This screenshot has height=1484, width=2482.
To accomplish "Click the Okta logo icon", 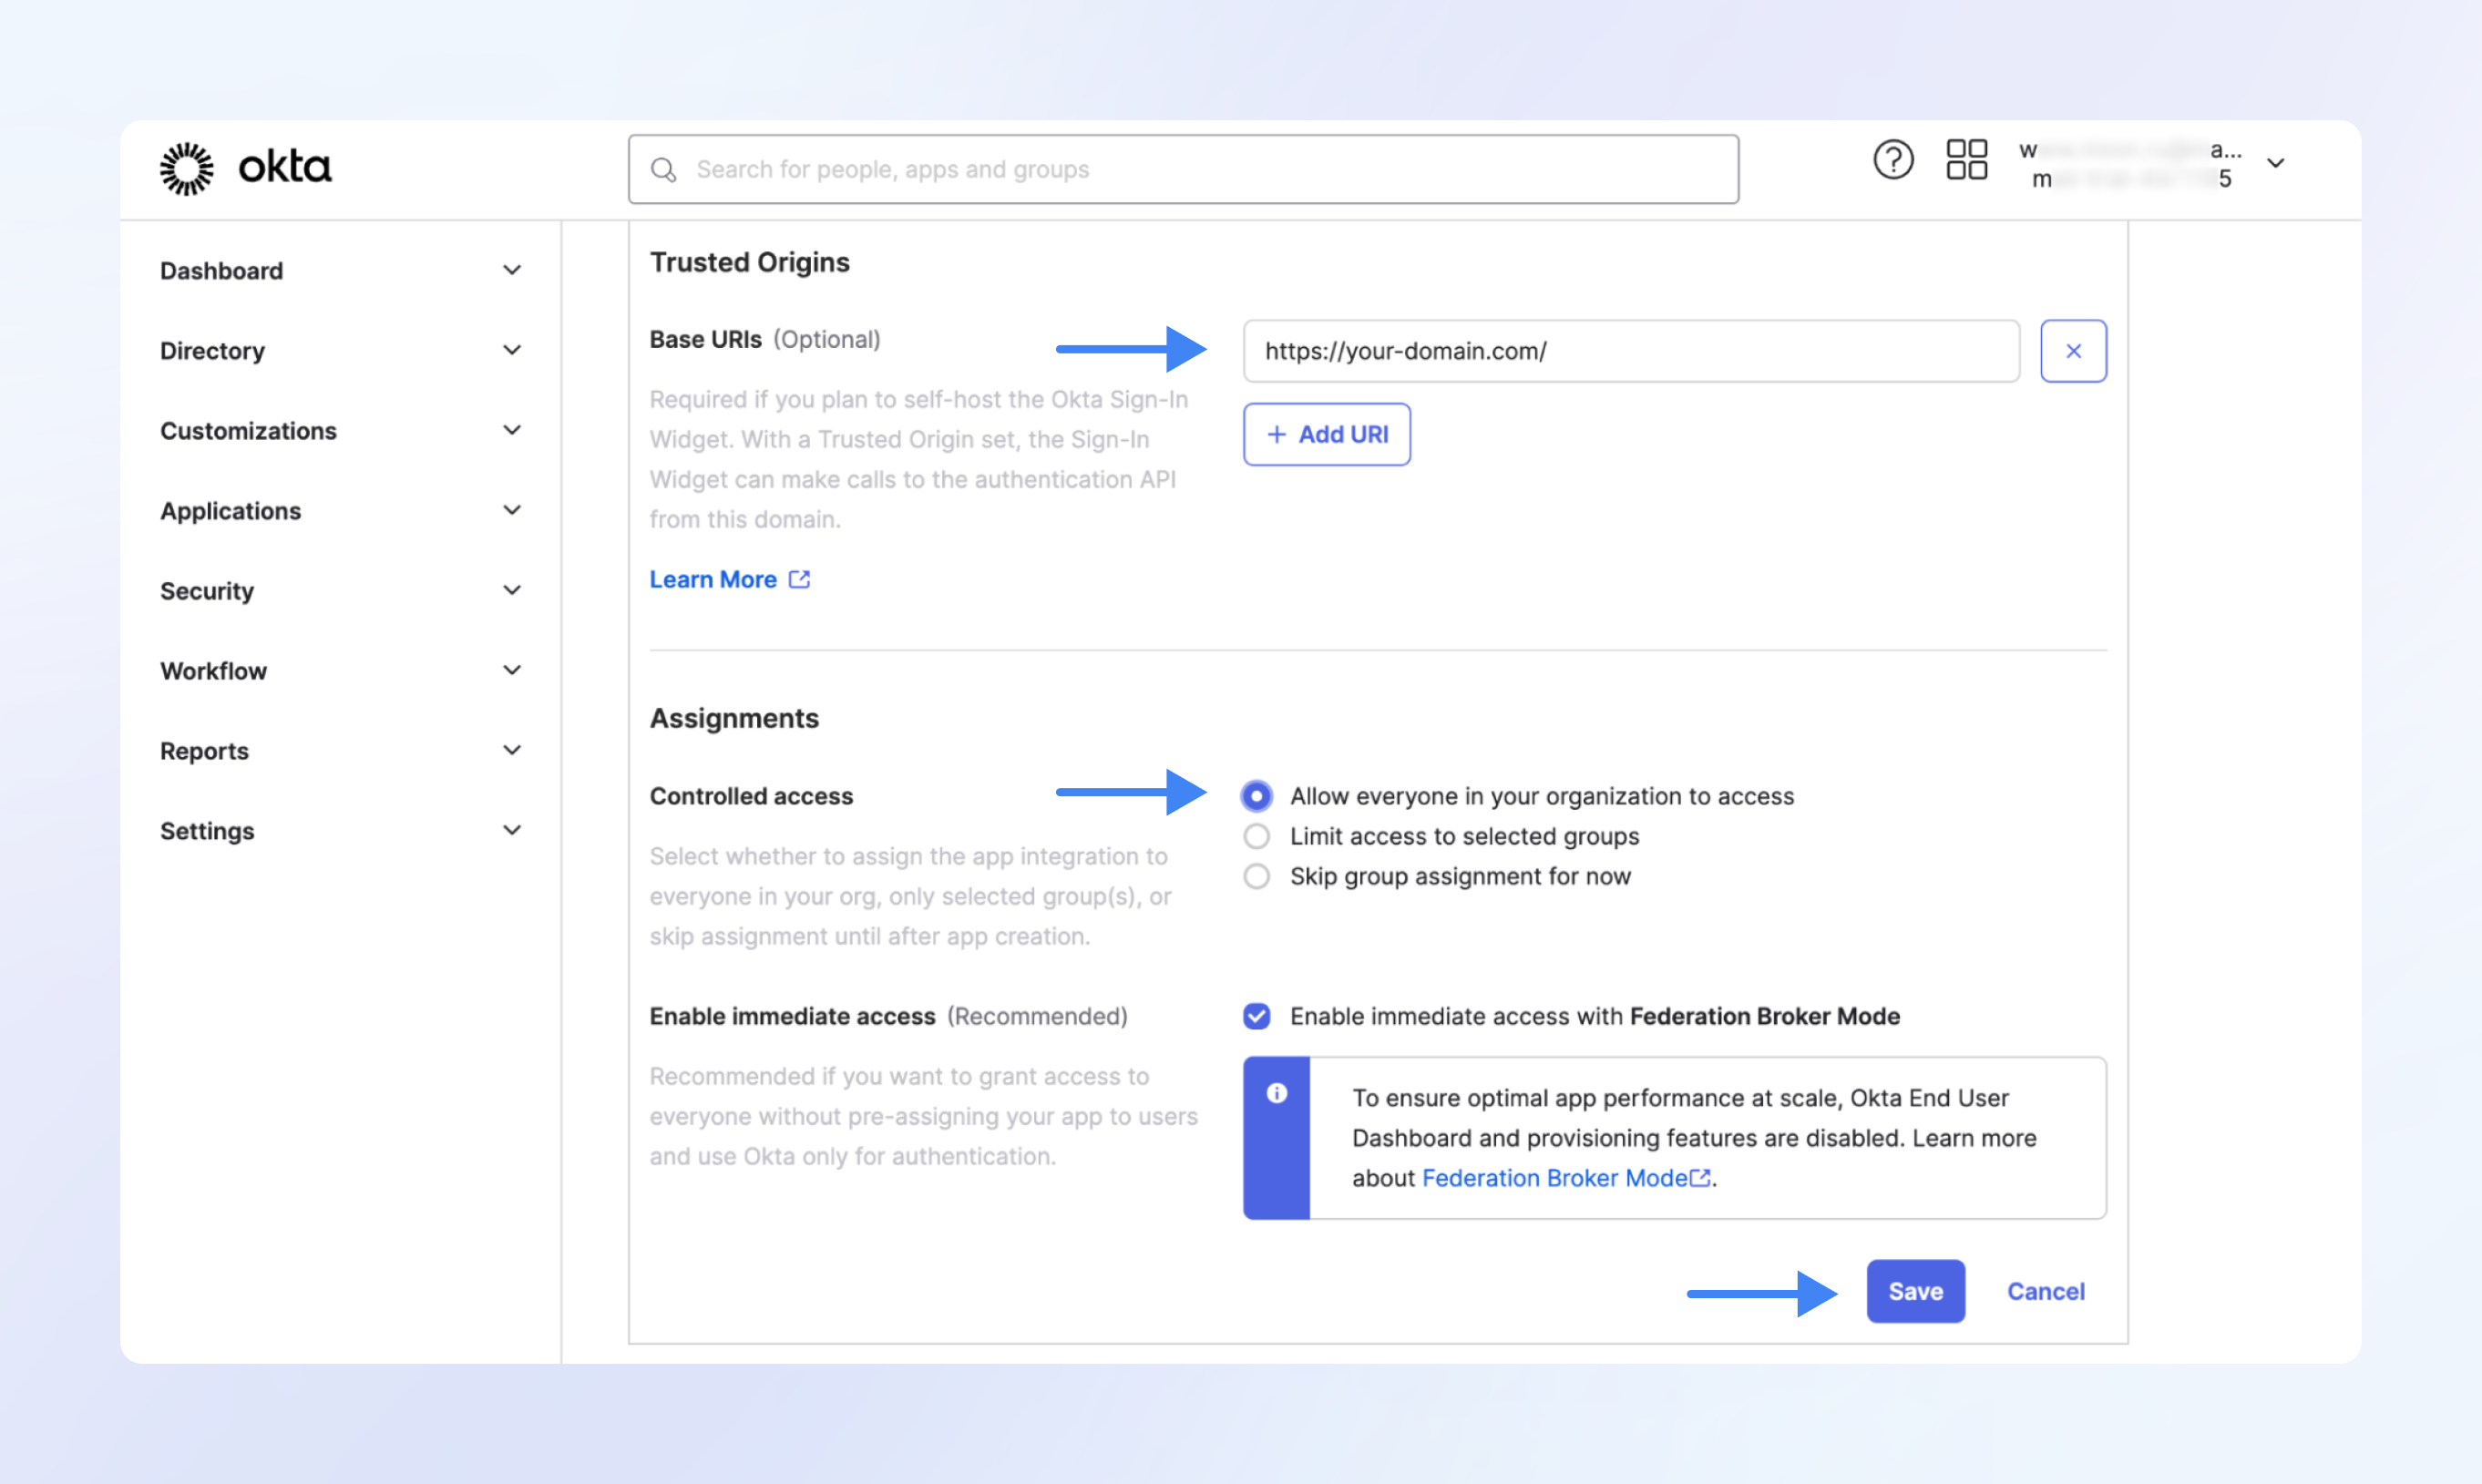I will [x=186, y=168].
